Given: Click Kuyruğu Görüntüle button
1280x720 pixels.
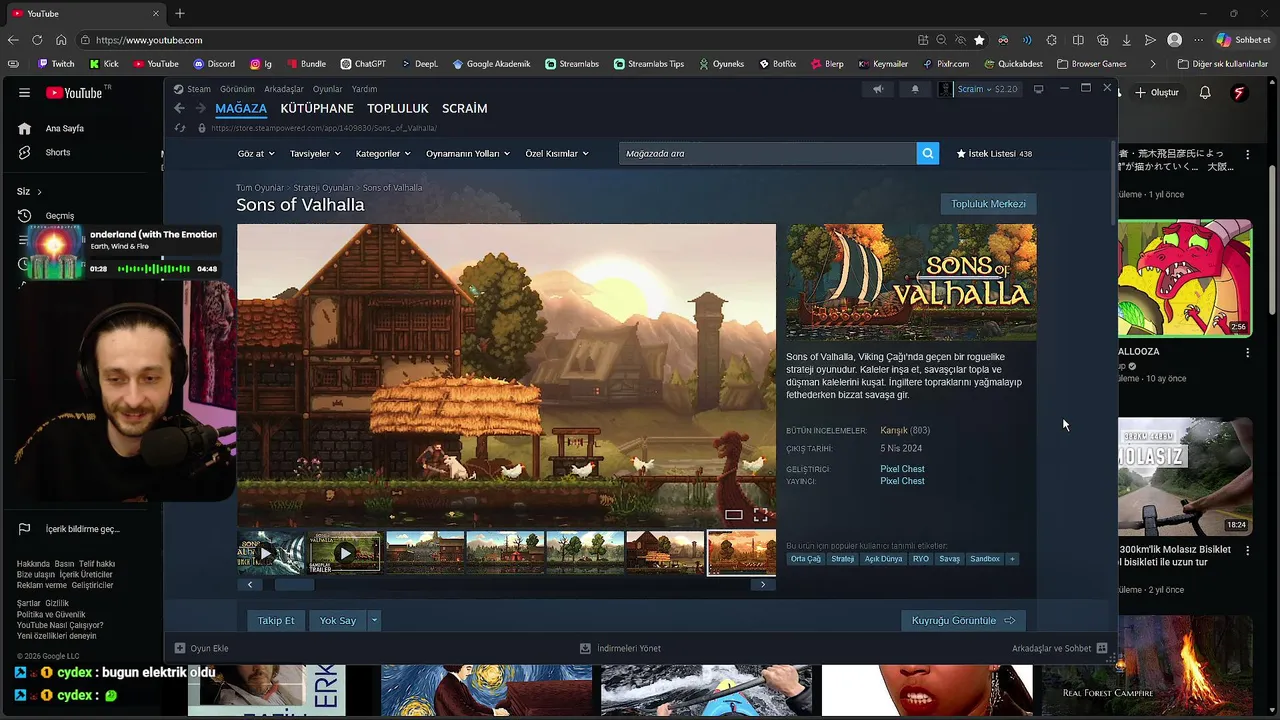Looking at the screenshot, I should (x=963, y=620).
